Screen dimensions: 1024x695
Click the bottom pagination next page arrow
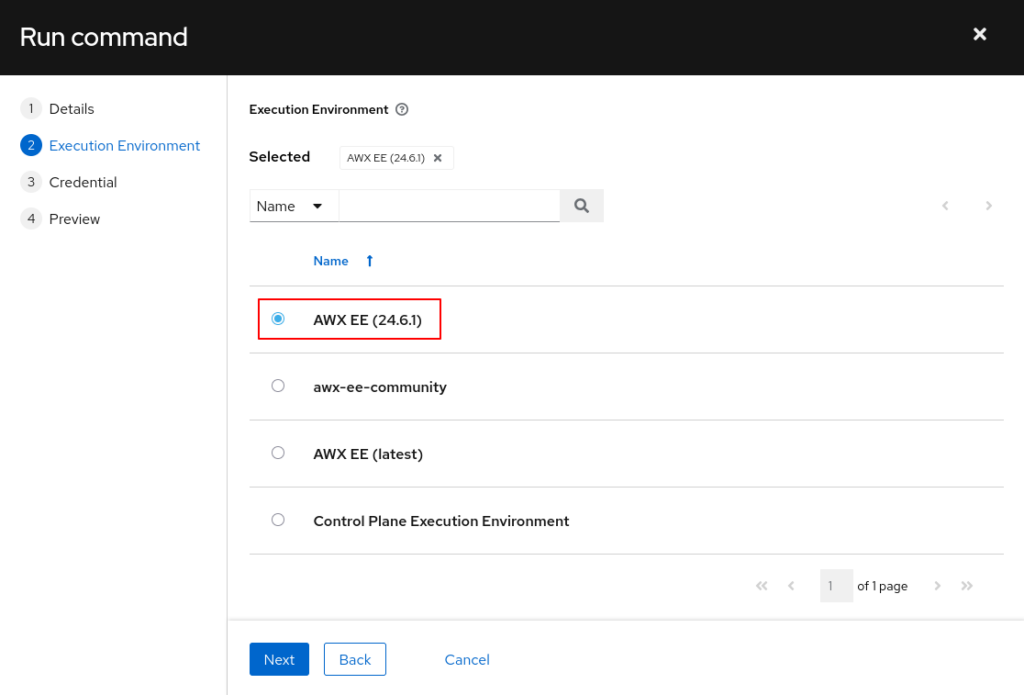click(x=937, y=586)
